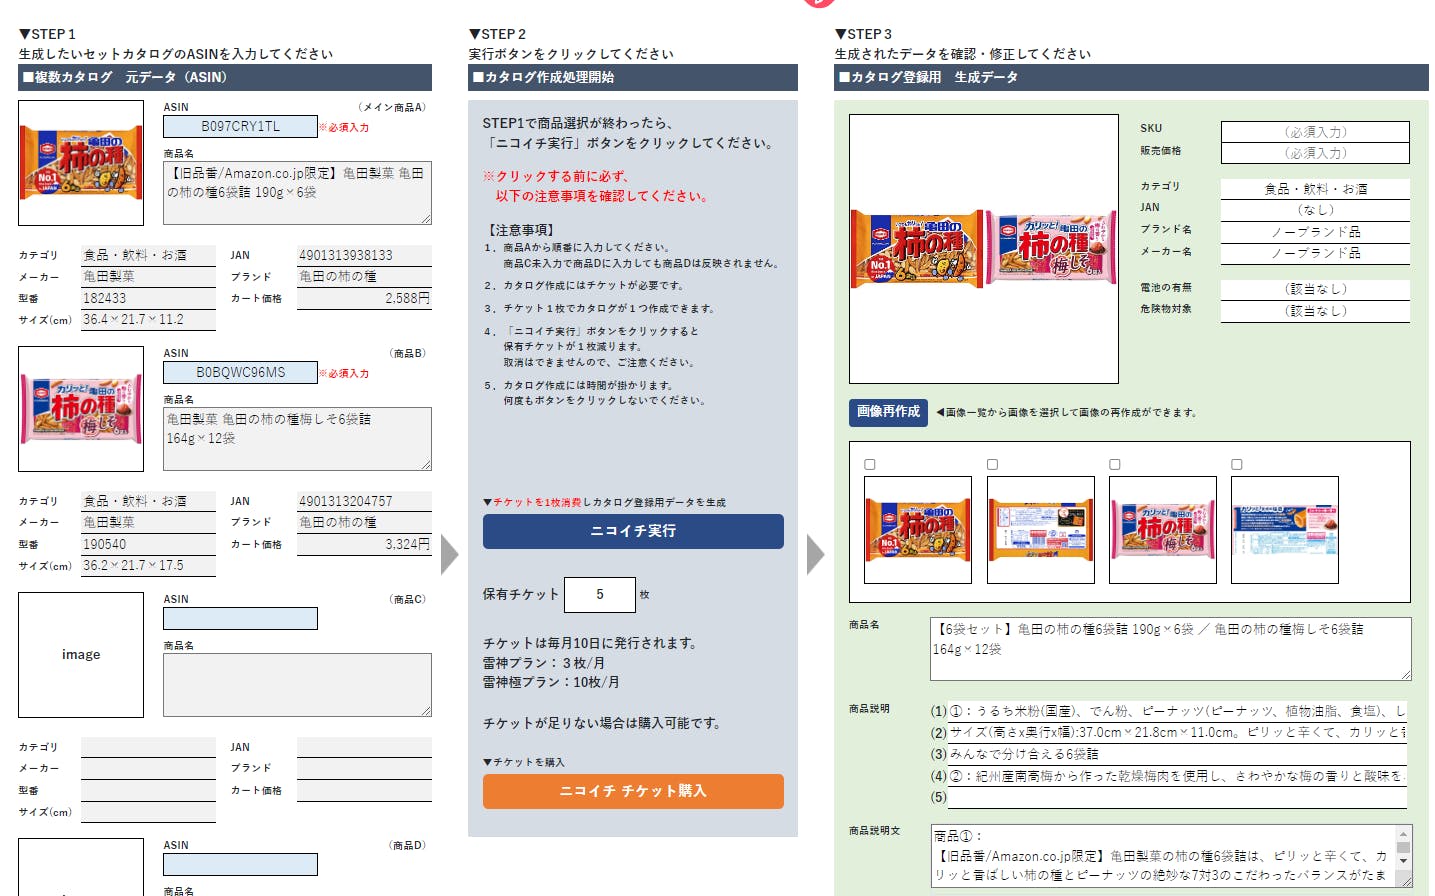Screen dimensions: 1435x896
Task: Select the product B pink ume-shiso image
Action: point(81,409)
